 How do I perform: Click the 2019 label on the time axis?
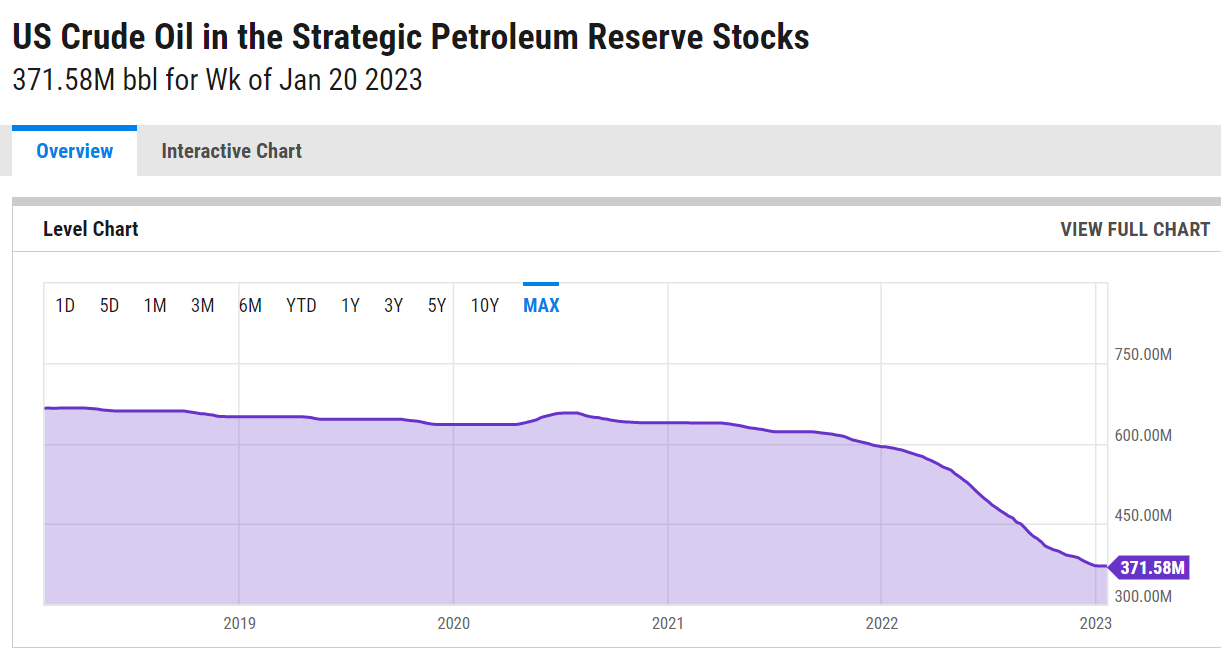point(239,623)
